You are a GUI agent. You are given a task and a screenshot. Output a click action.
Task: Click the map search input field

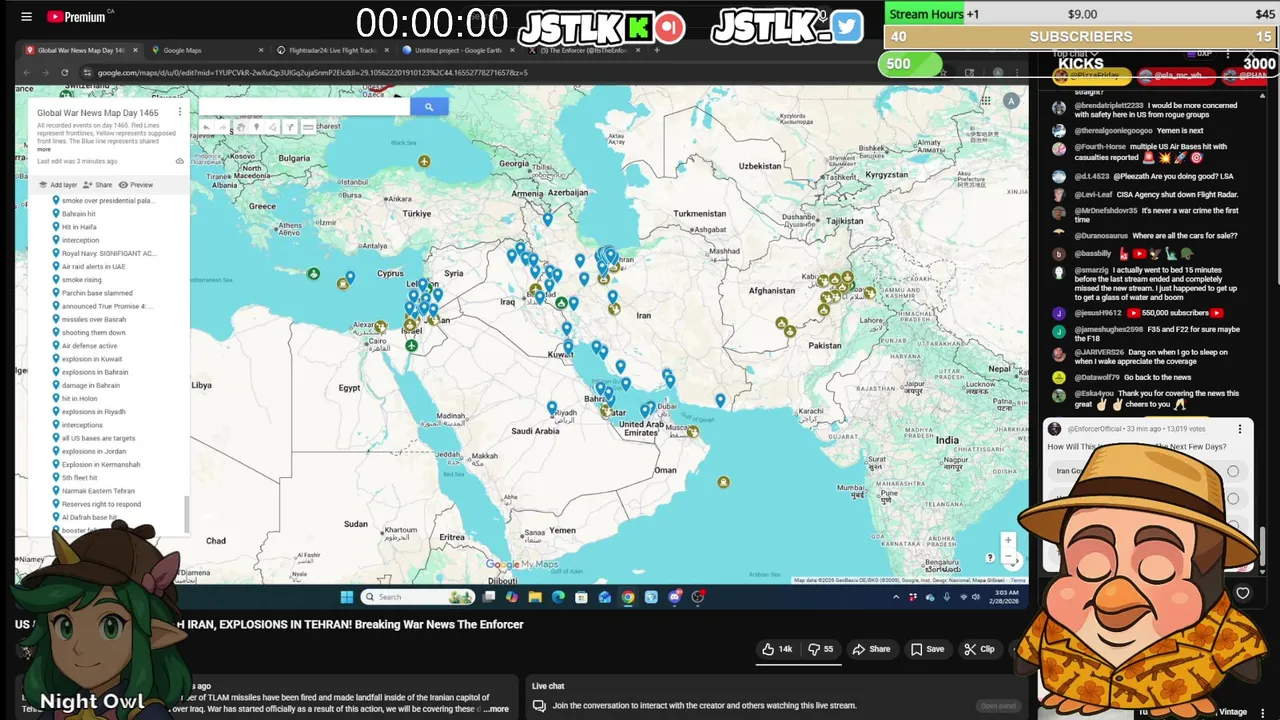tap(304, 107)
